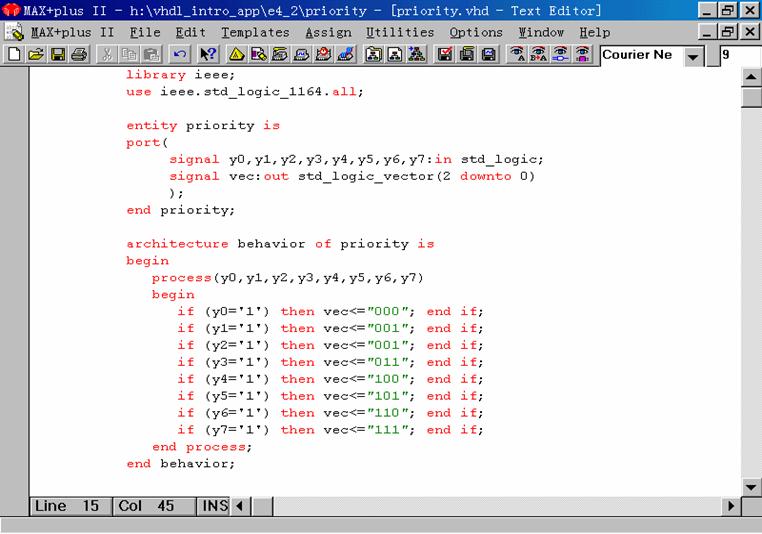Click the vertical scrollbar thumb
This screenshot has height=534, width=762.
coord(751,97)
